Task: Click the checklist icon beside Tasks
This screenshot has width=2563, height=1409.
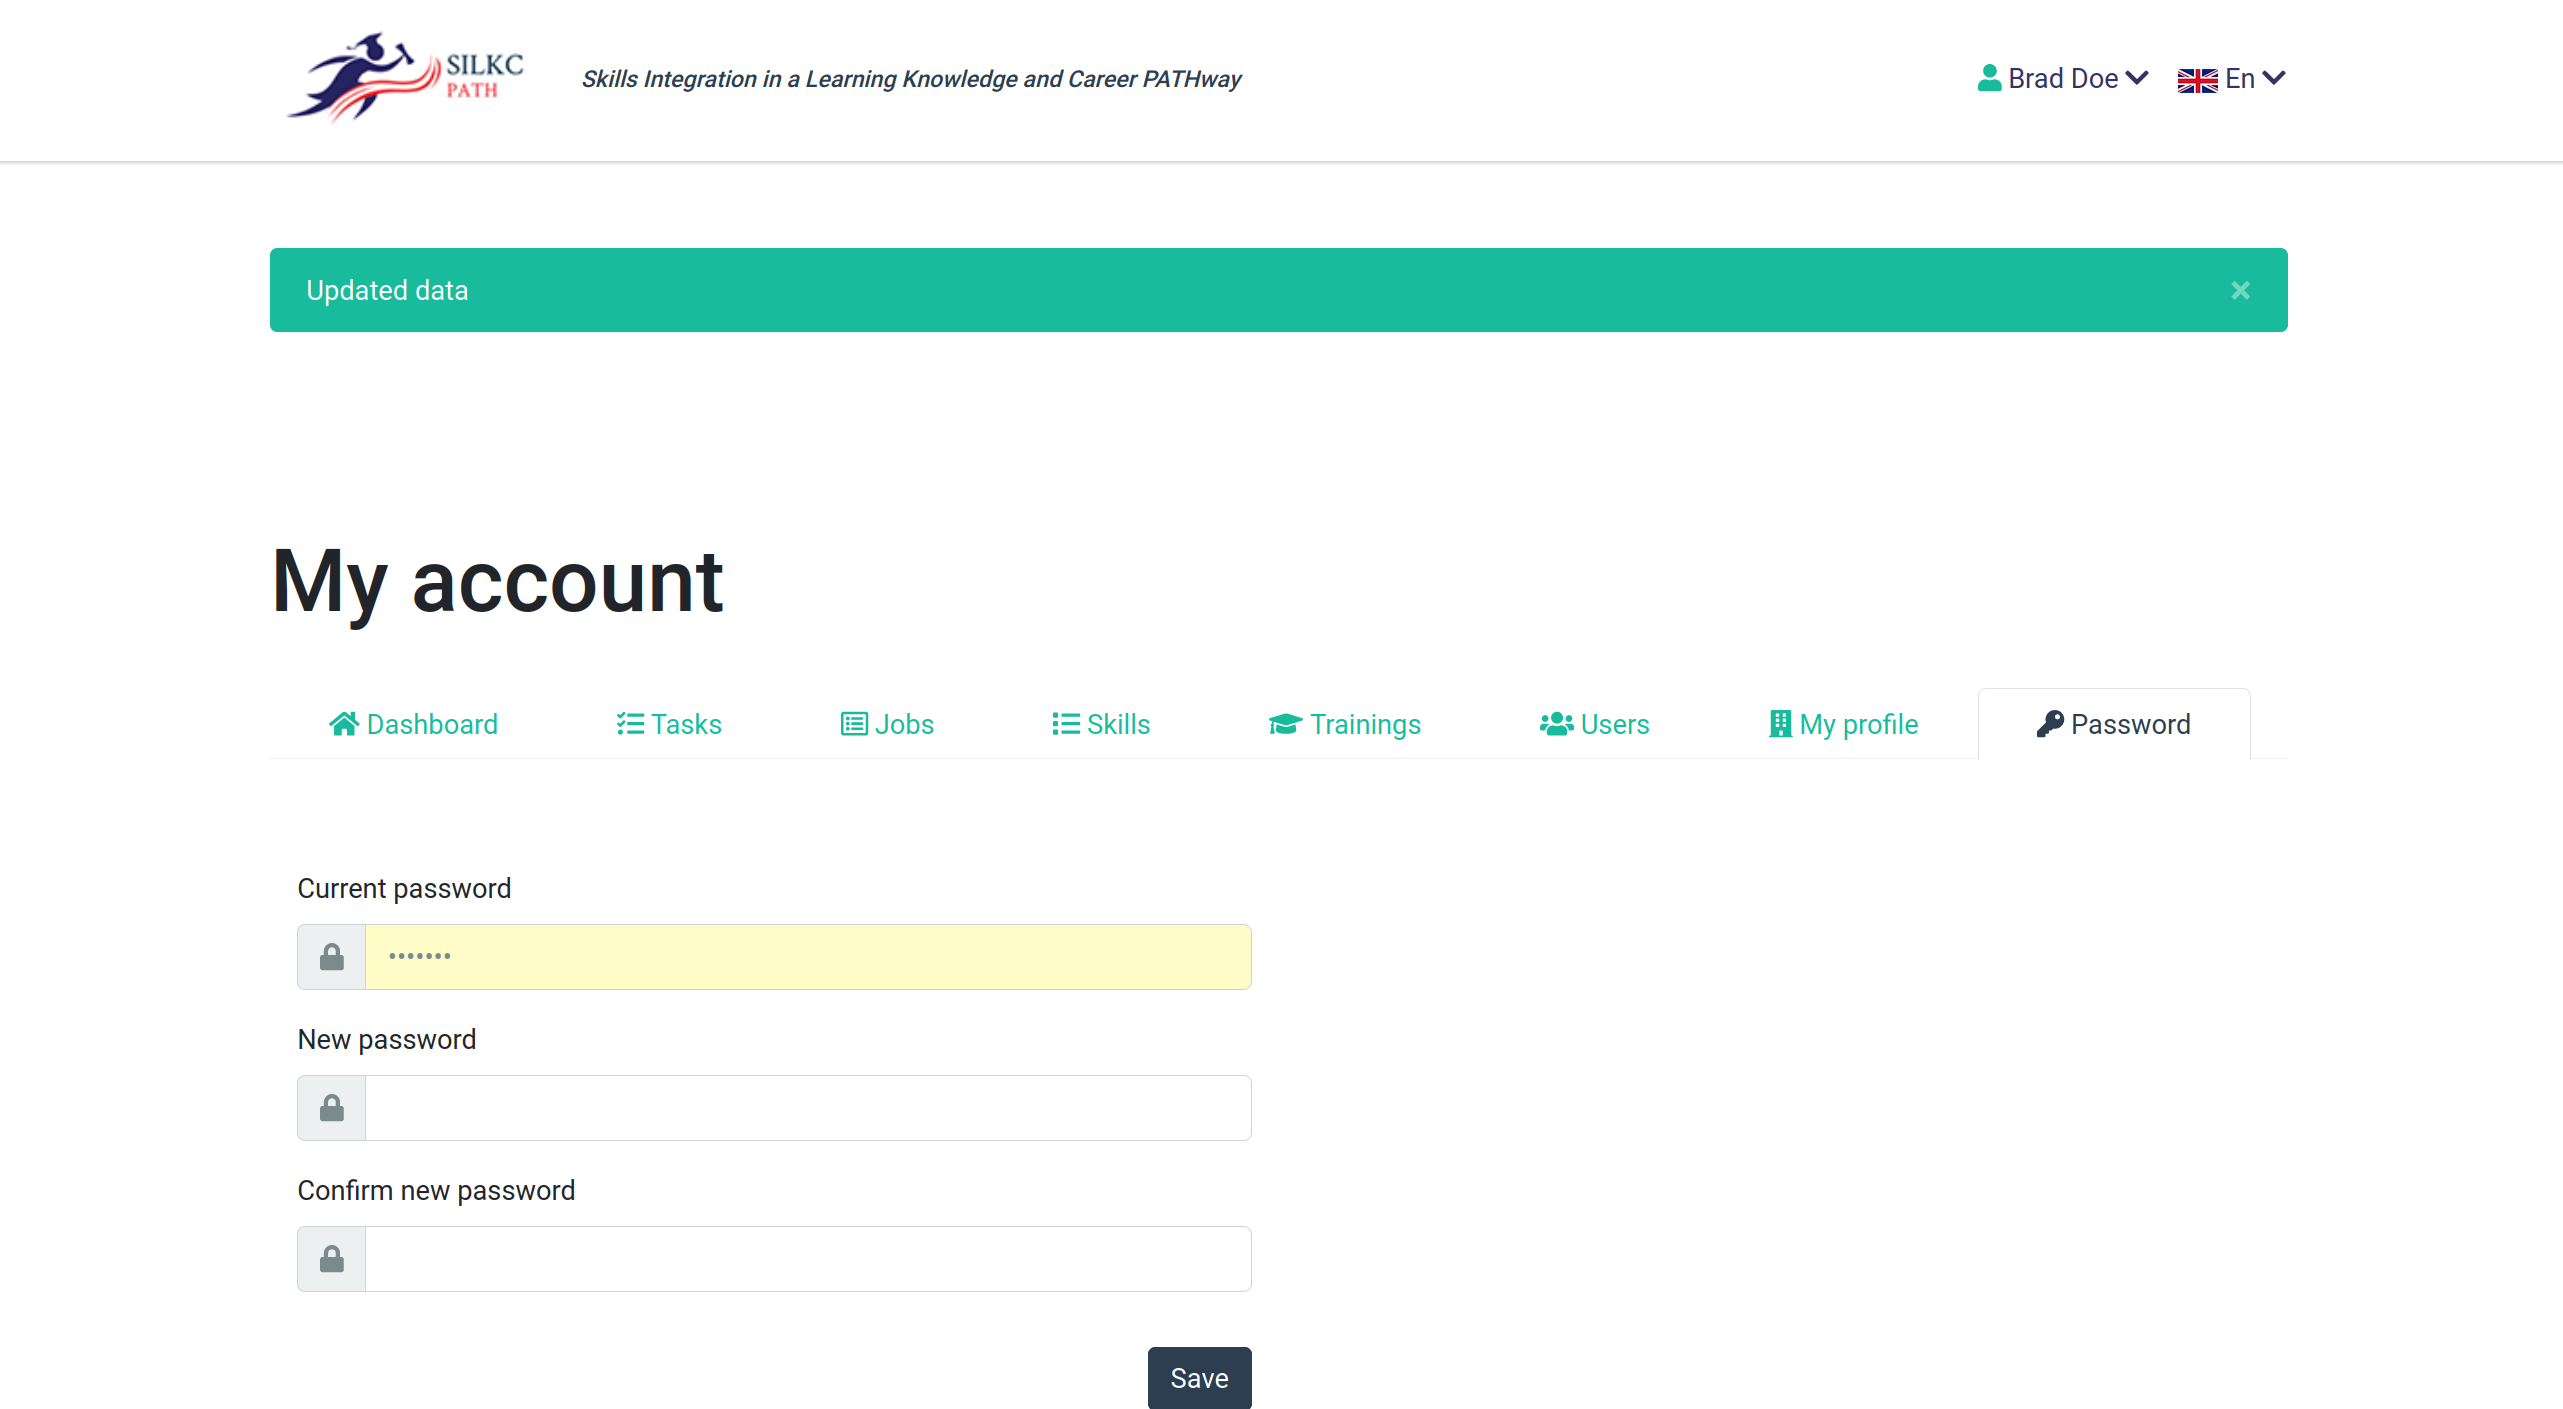Action: [630, 724]
